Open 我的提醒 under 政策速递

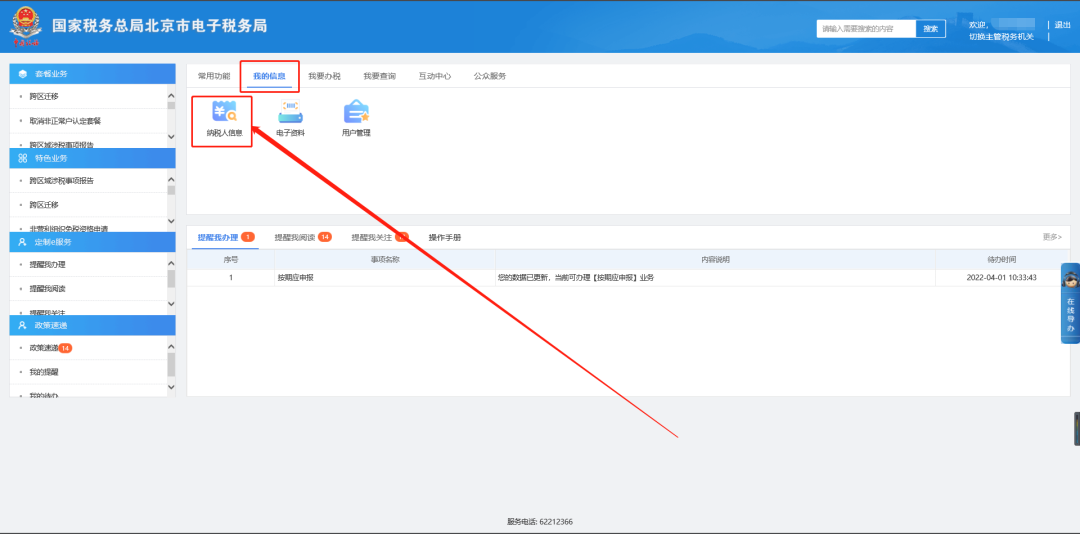tap(44, 372)
